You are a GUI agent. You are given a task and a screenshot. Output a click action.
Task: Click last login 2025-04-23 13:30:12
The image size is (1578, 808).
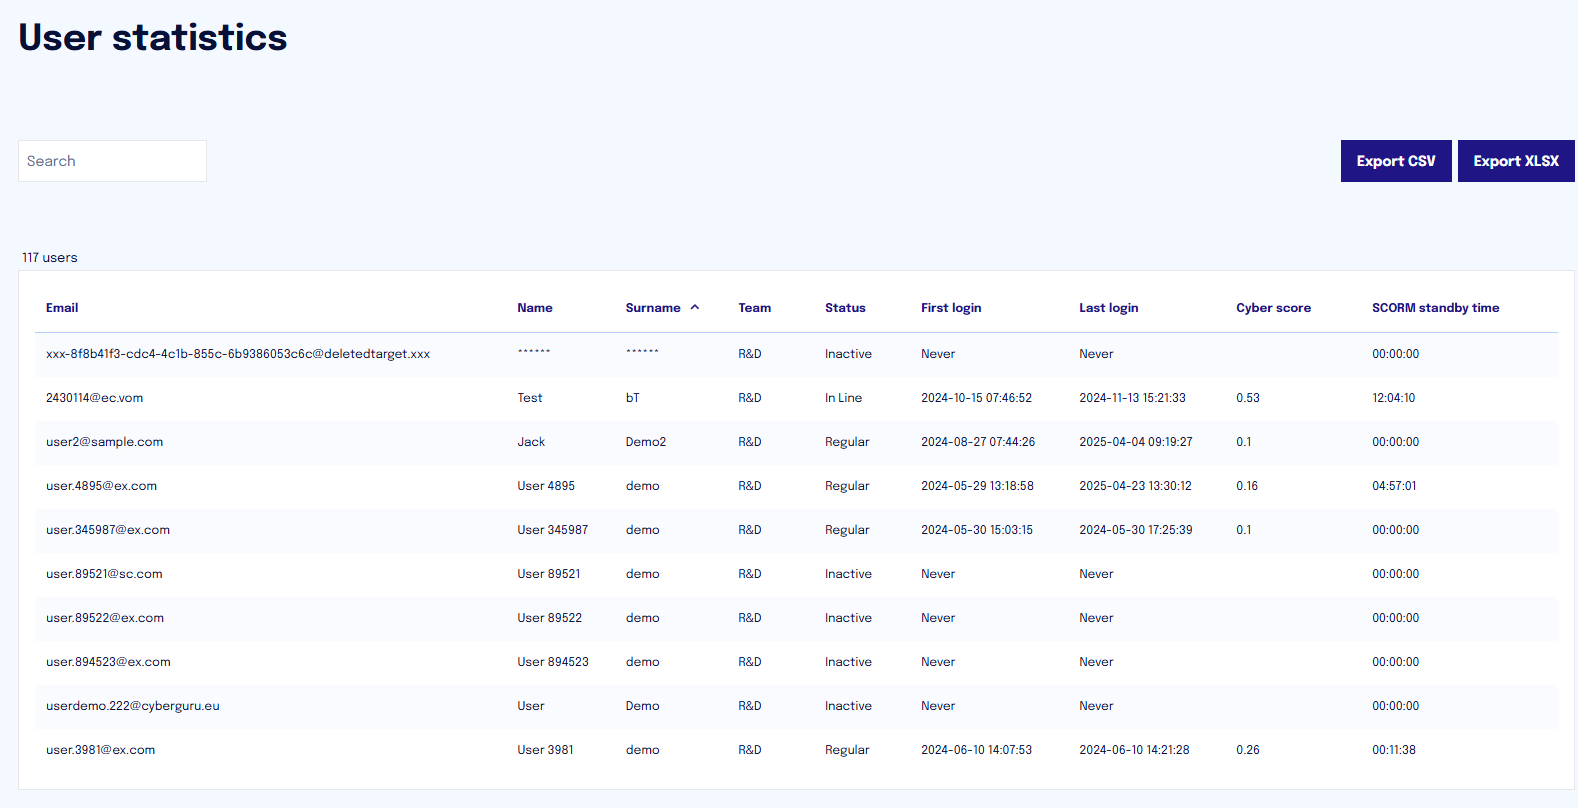1136,486
